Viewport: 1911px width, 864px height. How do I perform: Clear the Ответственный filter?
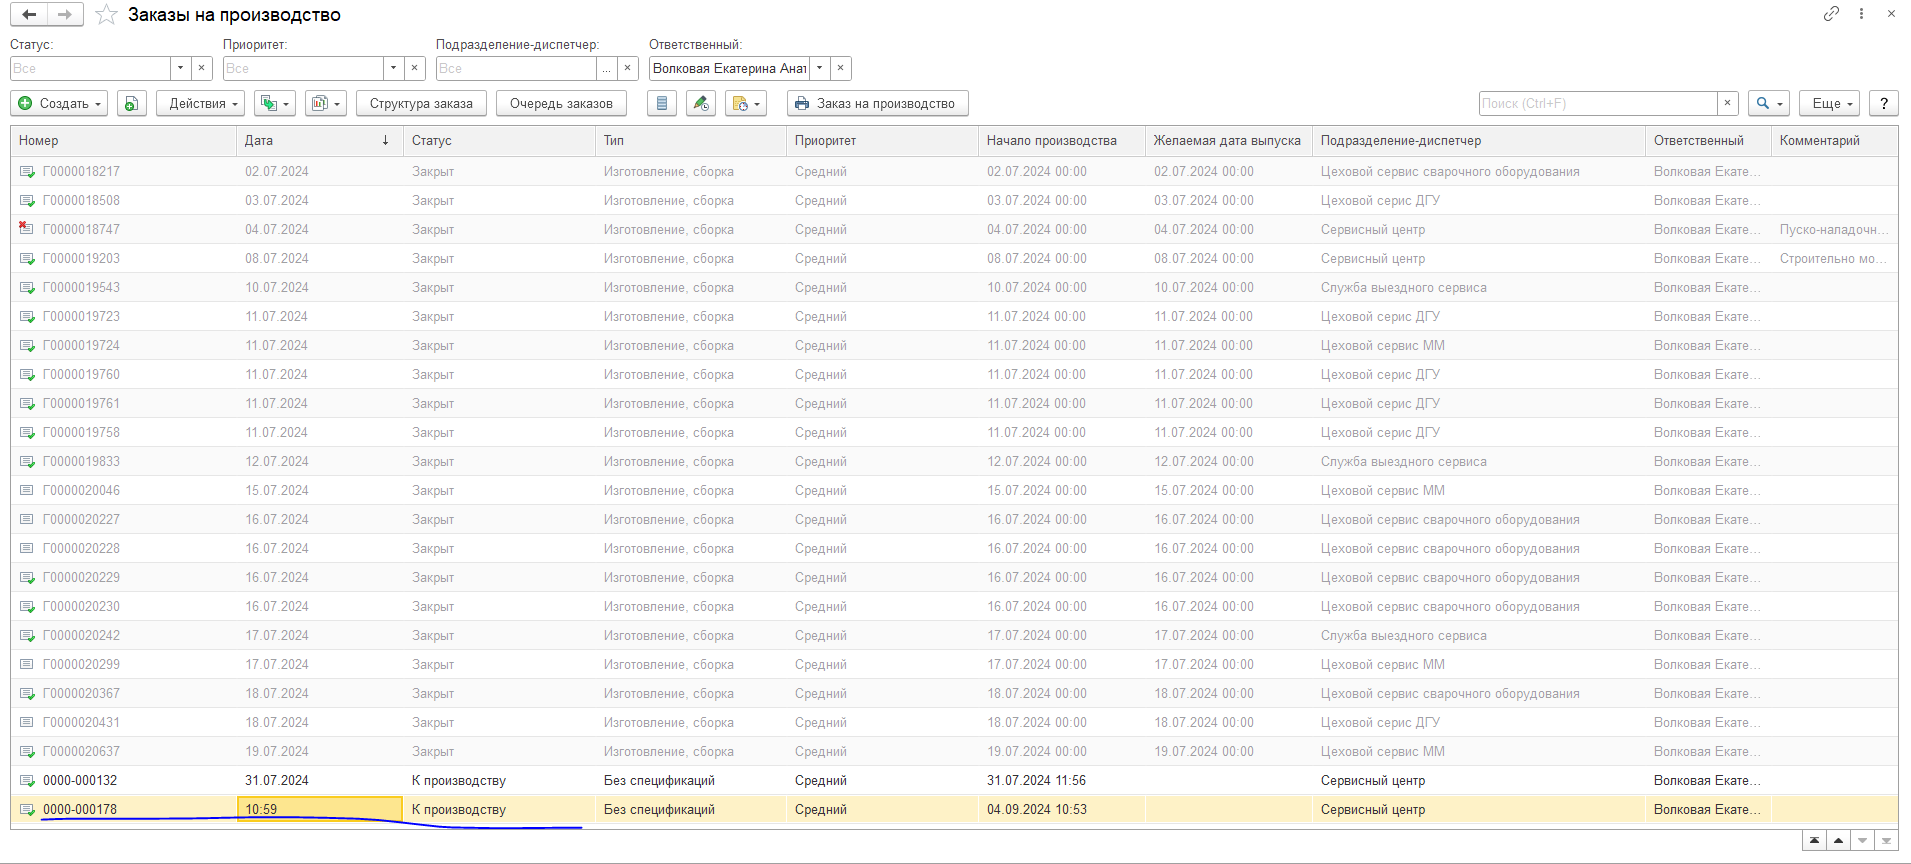tap(841, 68)
